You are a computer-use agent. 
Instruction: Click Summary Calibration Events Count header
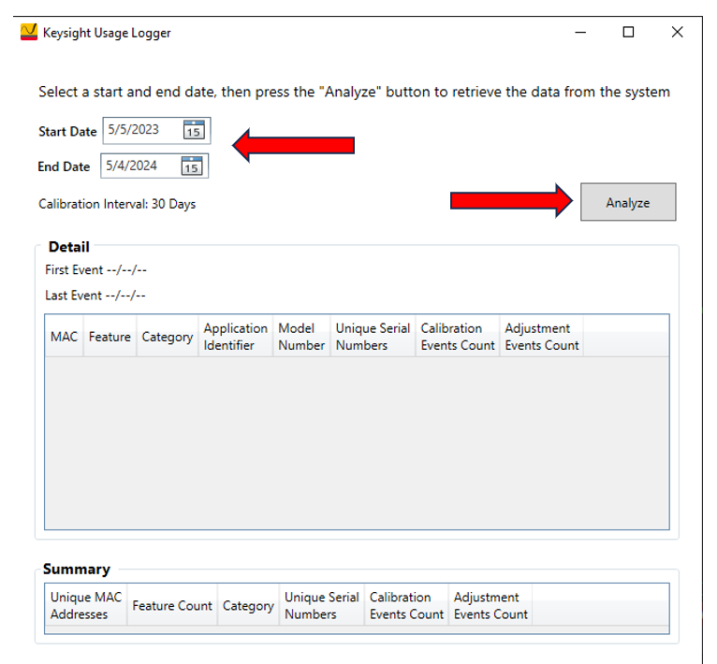[x=406, y=606]
